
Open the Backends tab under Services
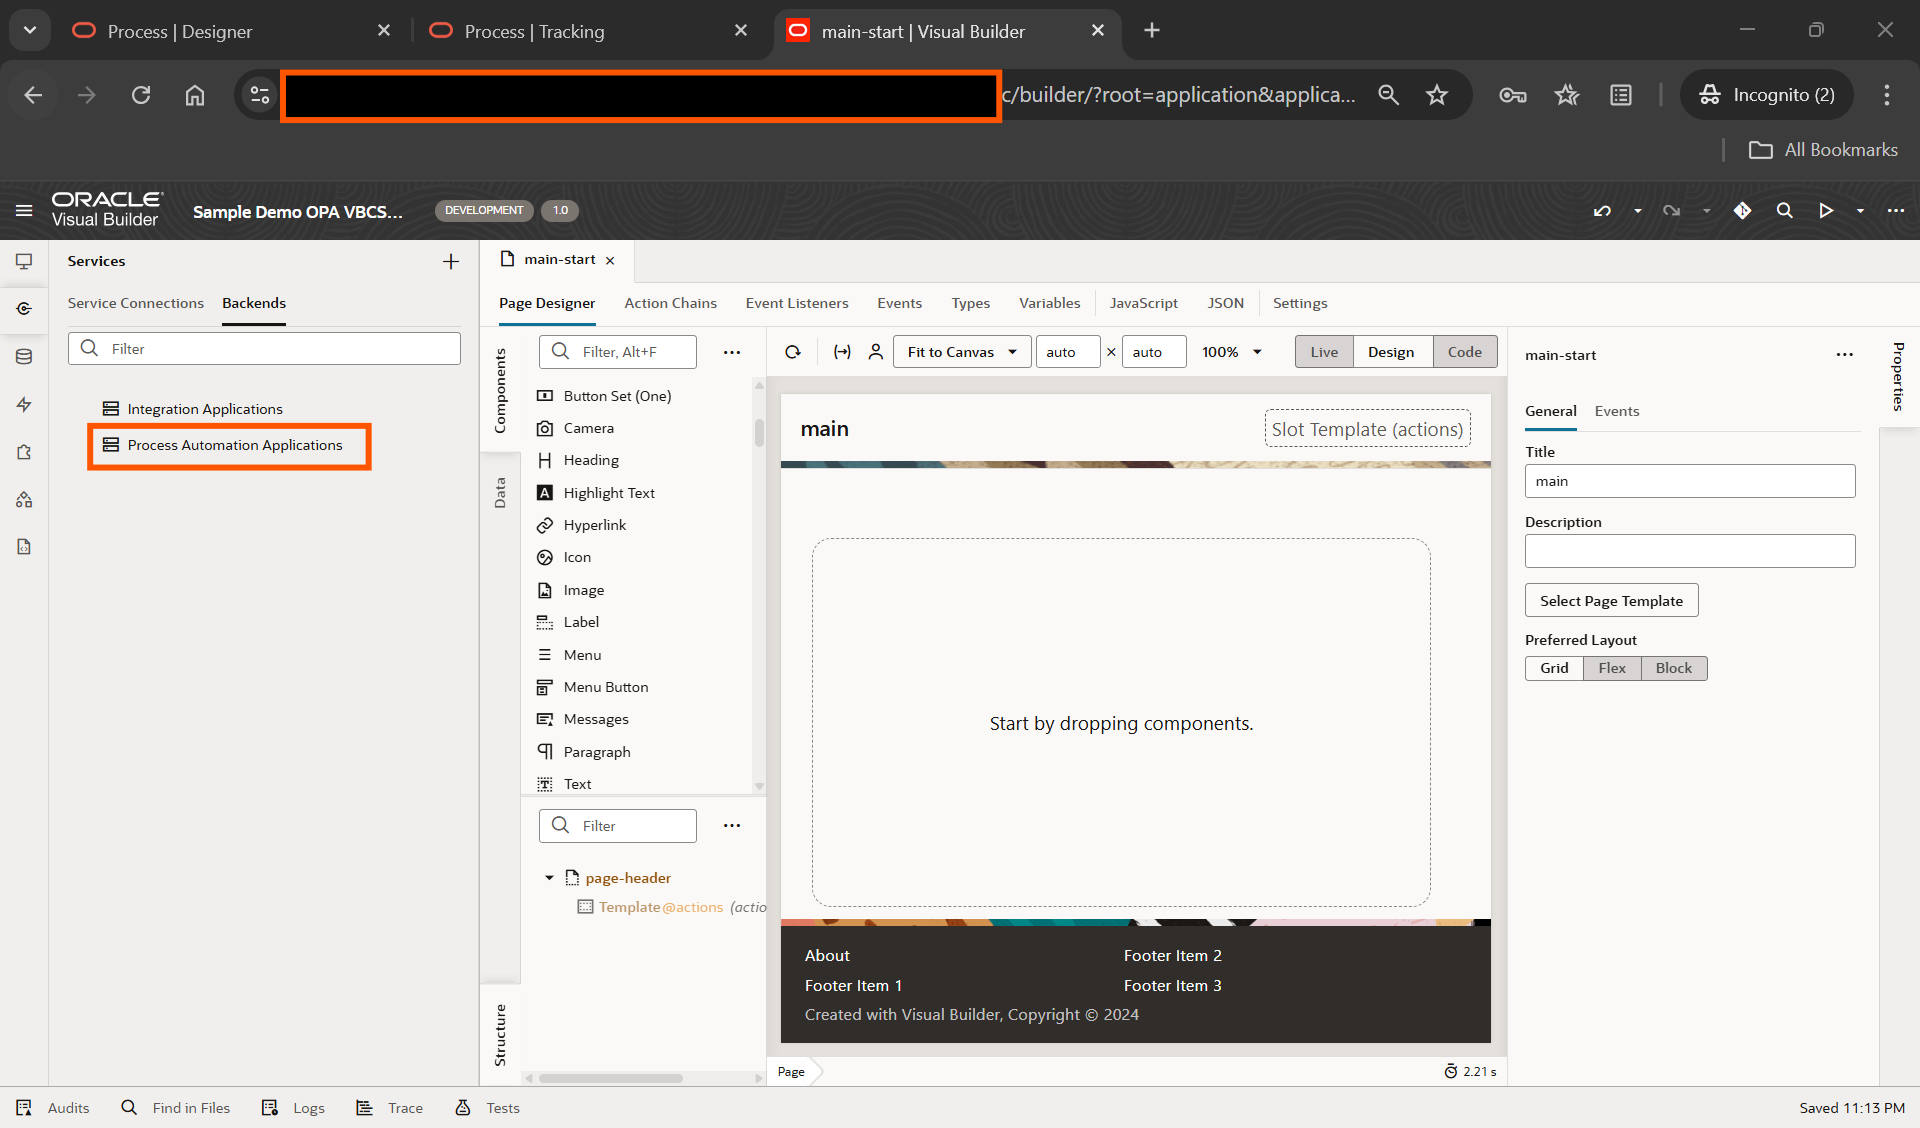[253, 303]
